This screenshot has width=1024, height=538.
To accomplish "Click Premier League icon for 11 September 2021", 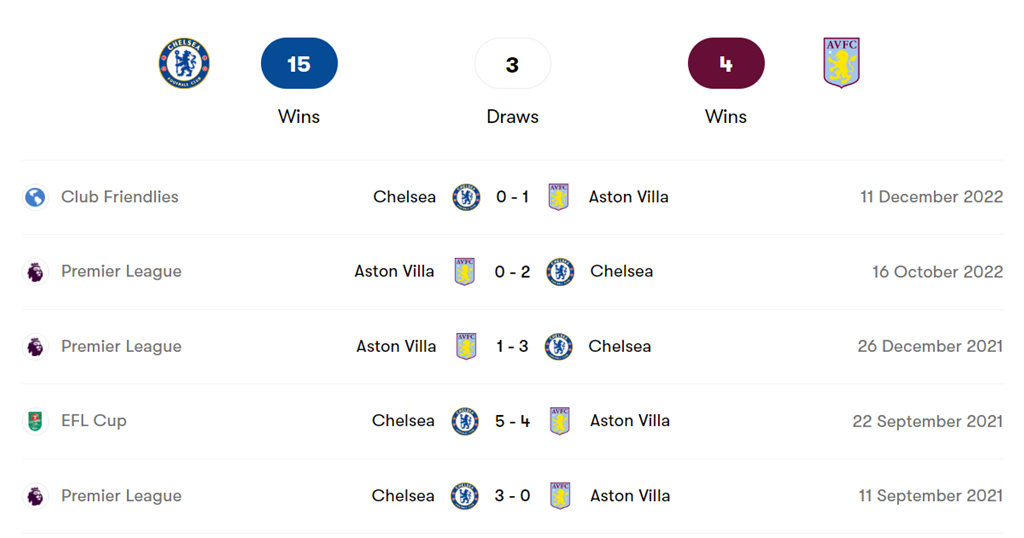I will click(36, 496).
